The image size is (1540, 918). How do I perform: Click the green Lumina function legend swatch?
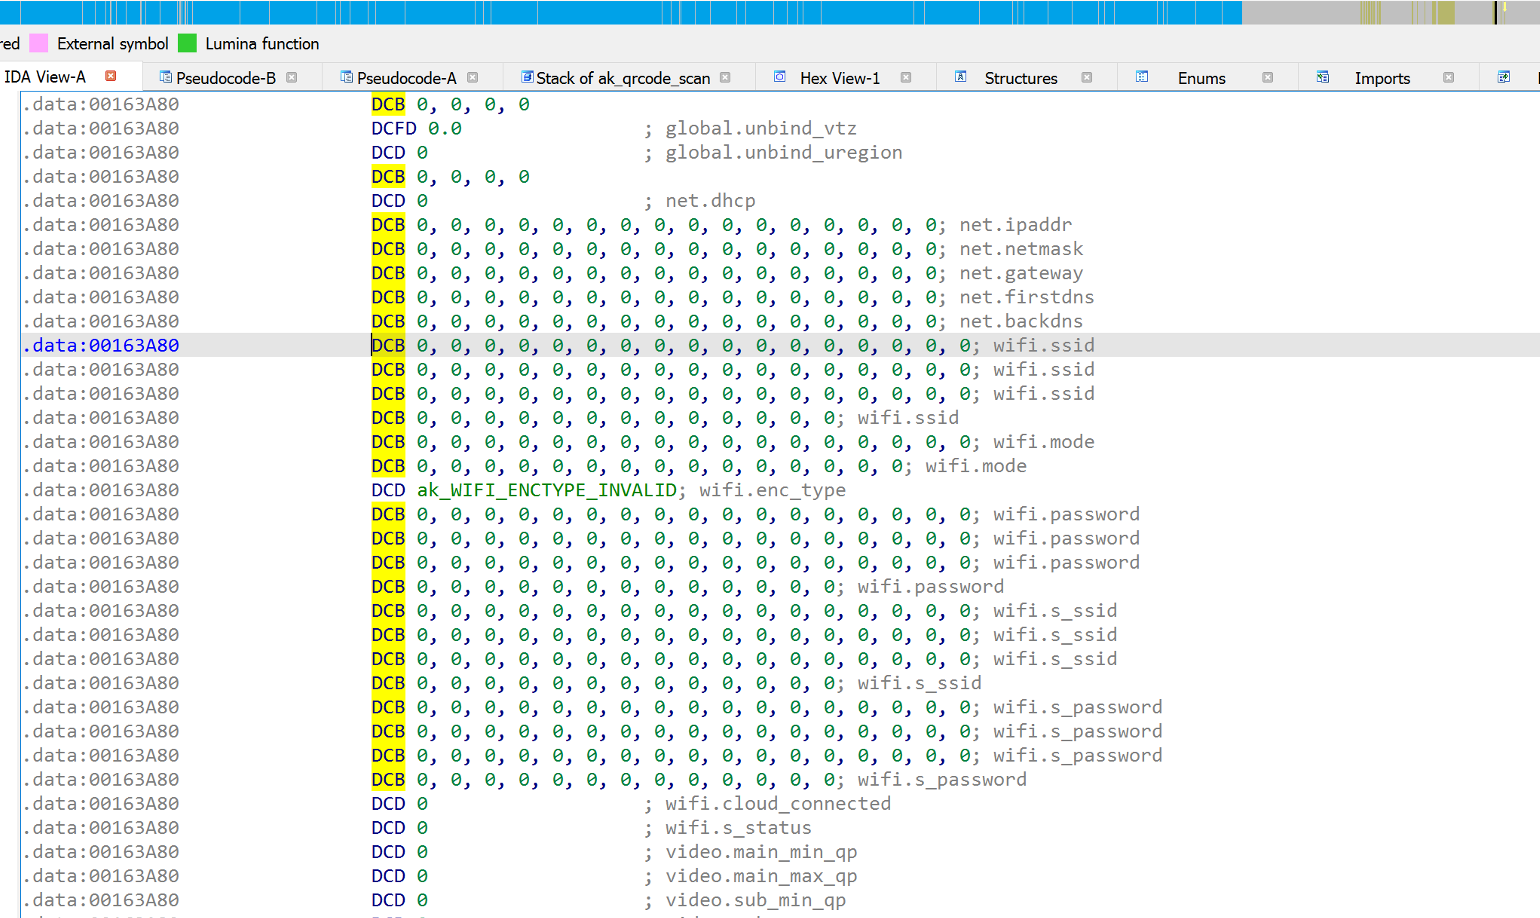click(x=187, y=43)
